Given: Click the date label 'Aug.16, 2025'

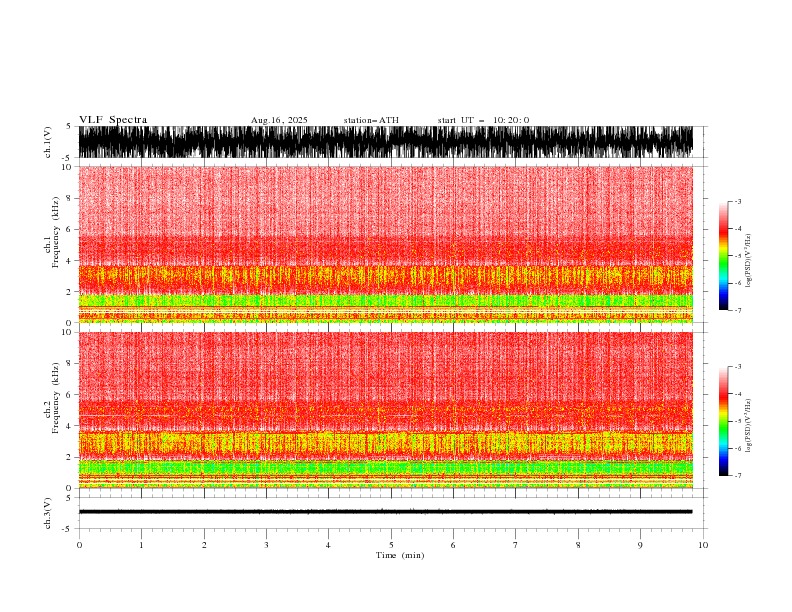Looking at the screenshot, I should (279, 120).
